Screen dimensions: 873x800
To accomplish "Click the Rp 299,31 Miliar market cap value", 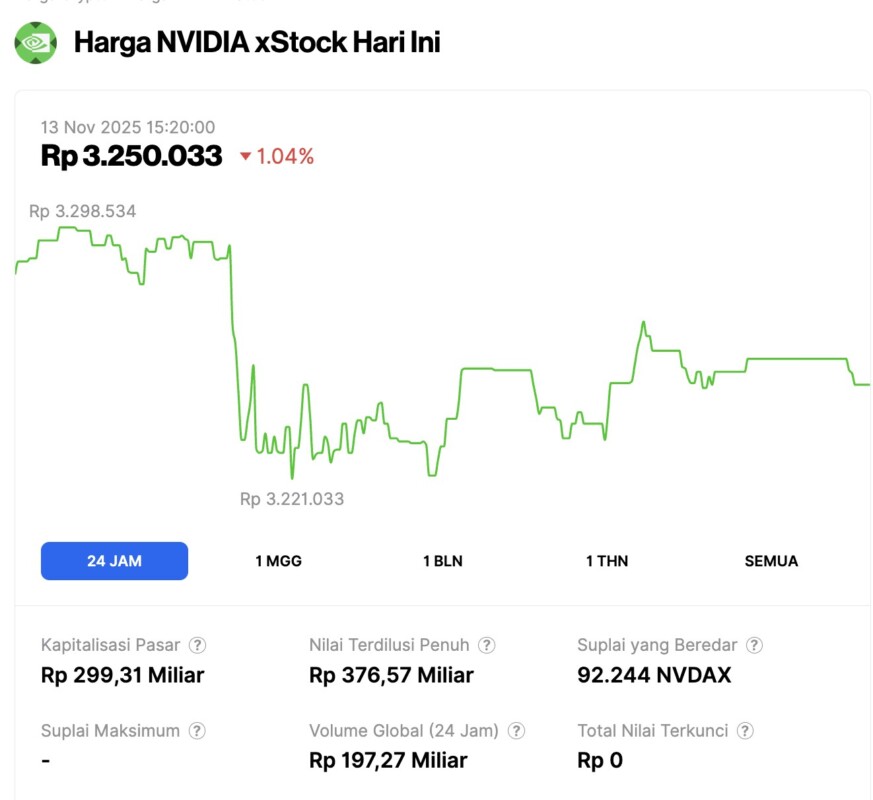I will pyautogui.click(x=122, y=675).
